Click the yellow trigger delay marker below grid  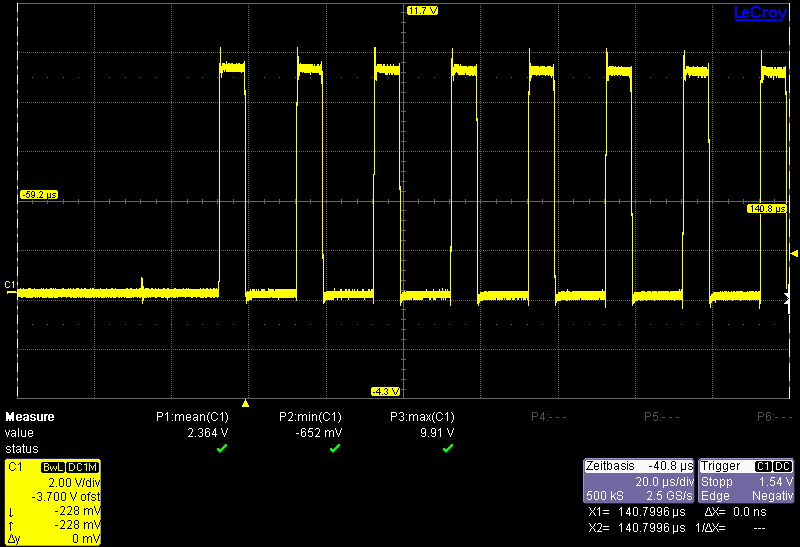coord(246,401)
